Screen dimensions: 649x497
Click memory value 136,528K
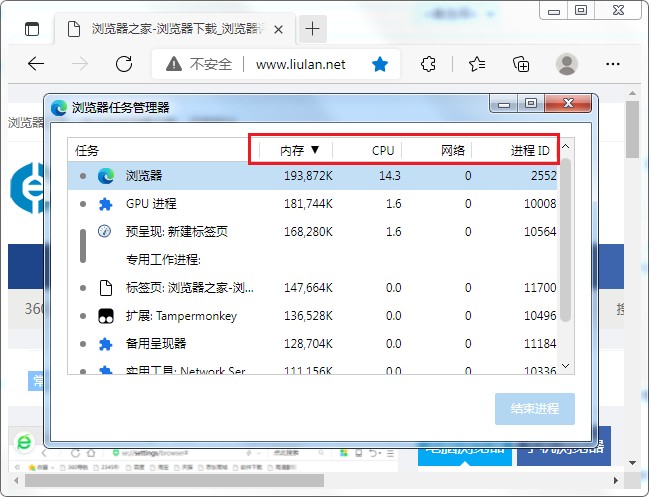point(308,316)
